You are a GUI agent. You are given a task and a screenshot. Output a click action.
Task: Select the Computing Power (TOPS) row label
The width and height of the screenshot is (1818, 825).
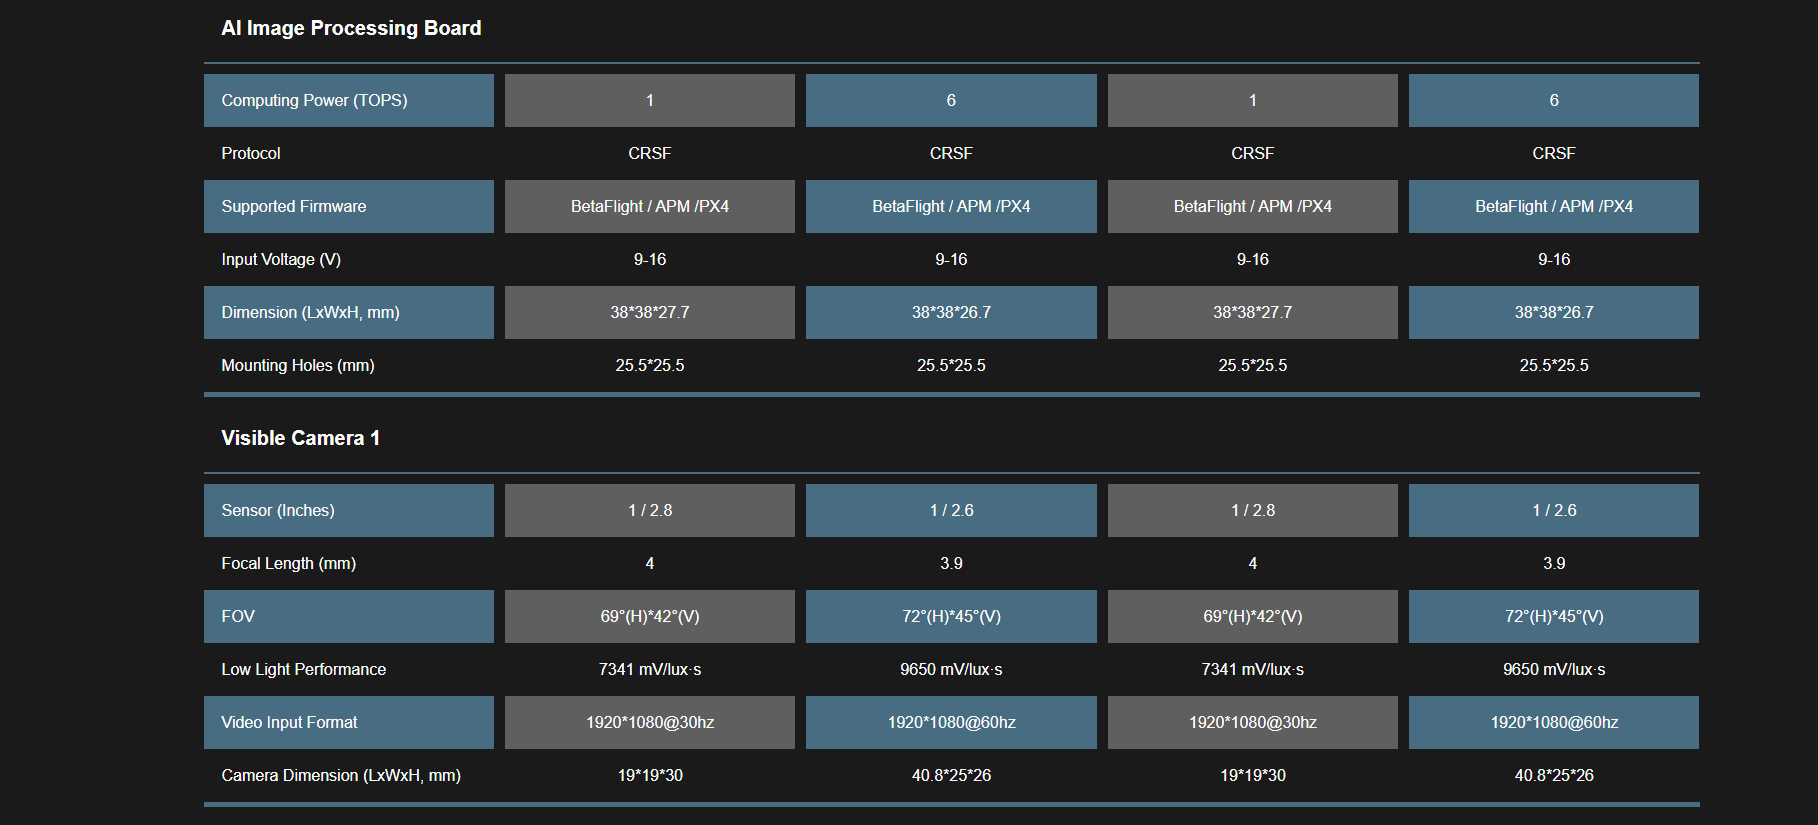pos(314,100)
